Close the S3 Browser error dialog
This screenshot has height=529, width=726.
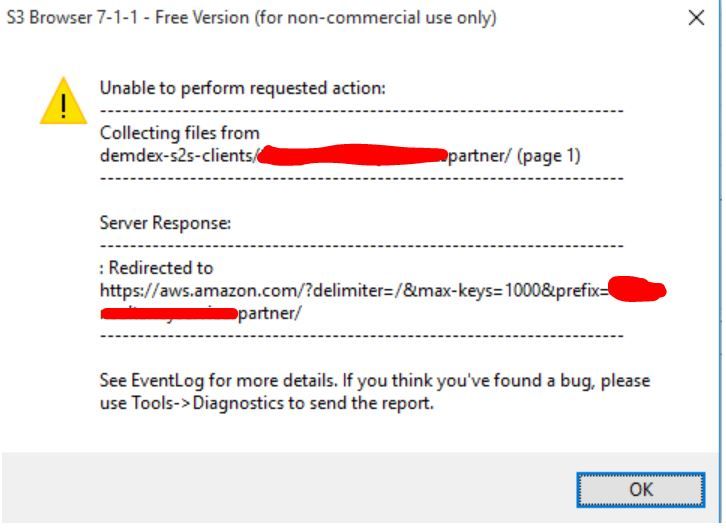point(697,19)
